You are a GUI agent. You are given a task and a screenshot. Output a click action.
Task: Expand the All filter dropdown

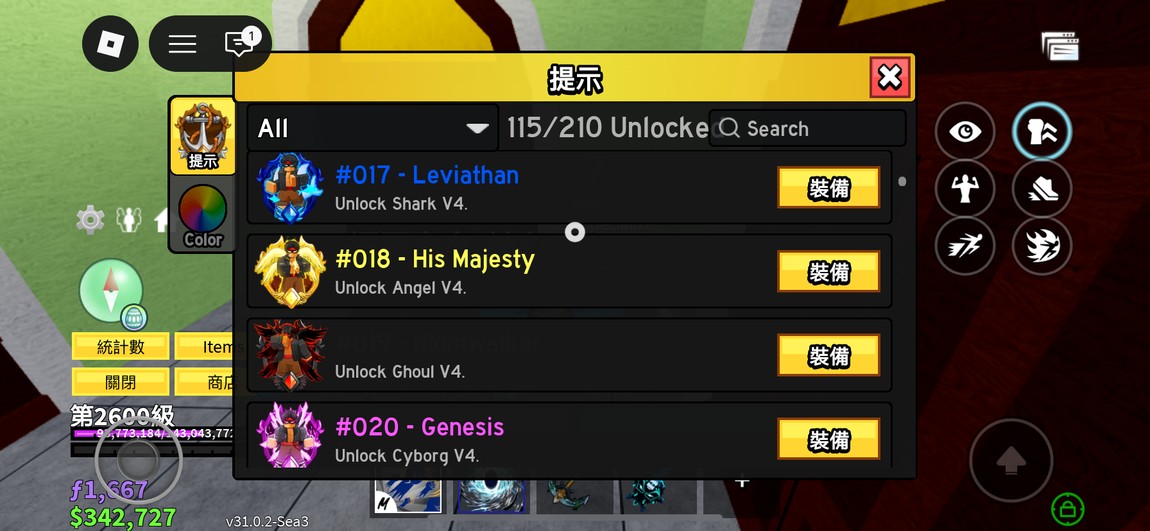pyautogui.click(x=373, y=128)
